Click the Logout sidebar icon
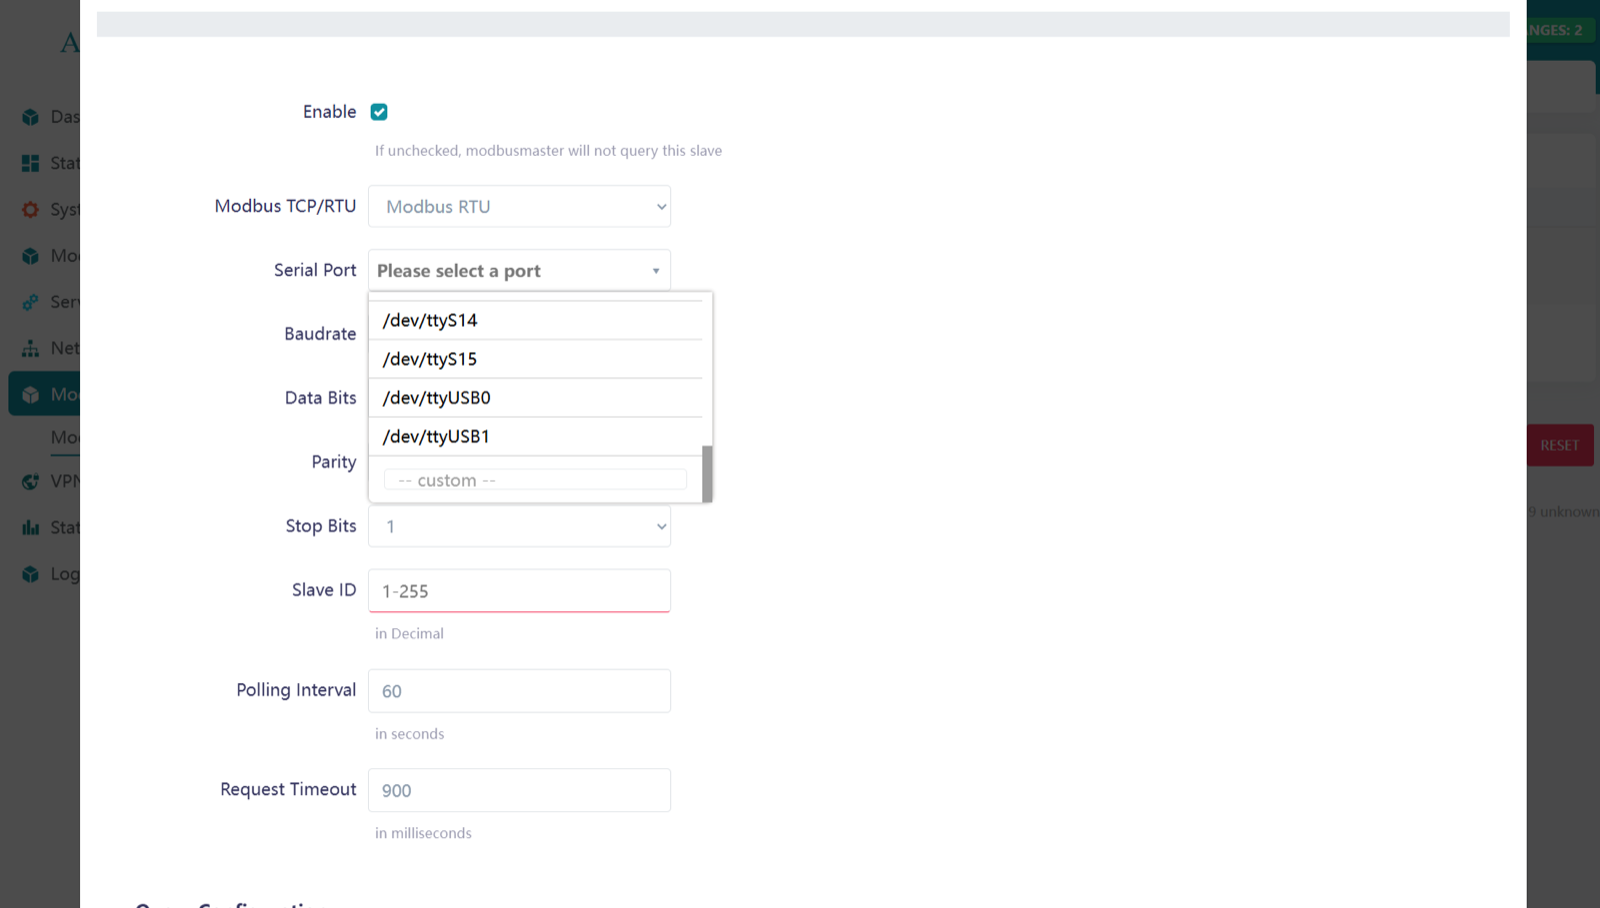This screenshot has height=908, width=1600. 31,574
